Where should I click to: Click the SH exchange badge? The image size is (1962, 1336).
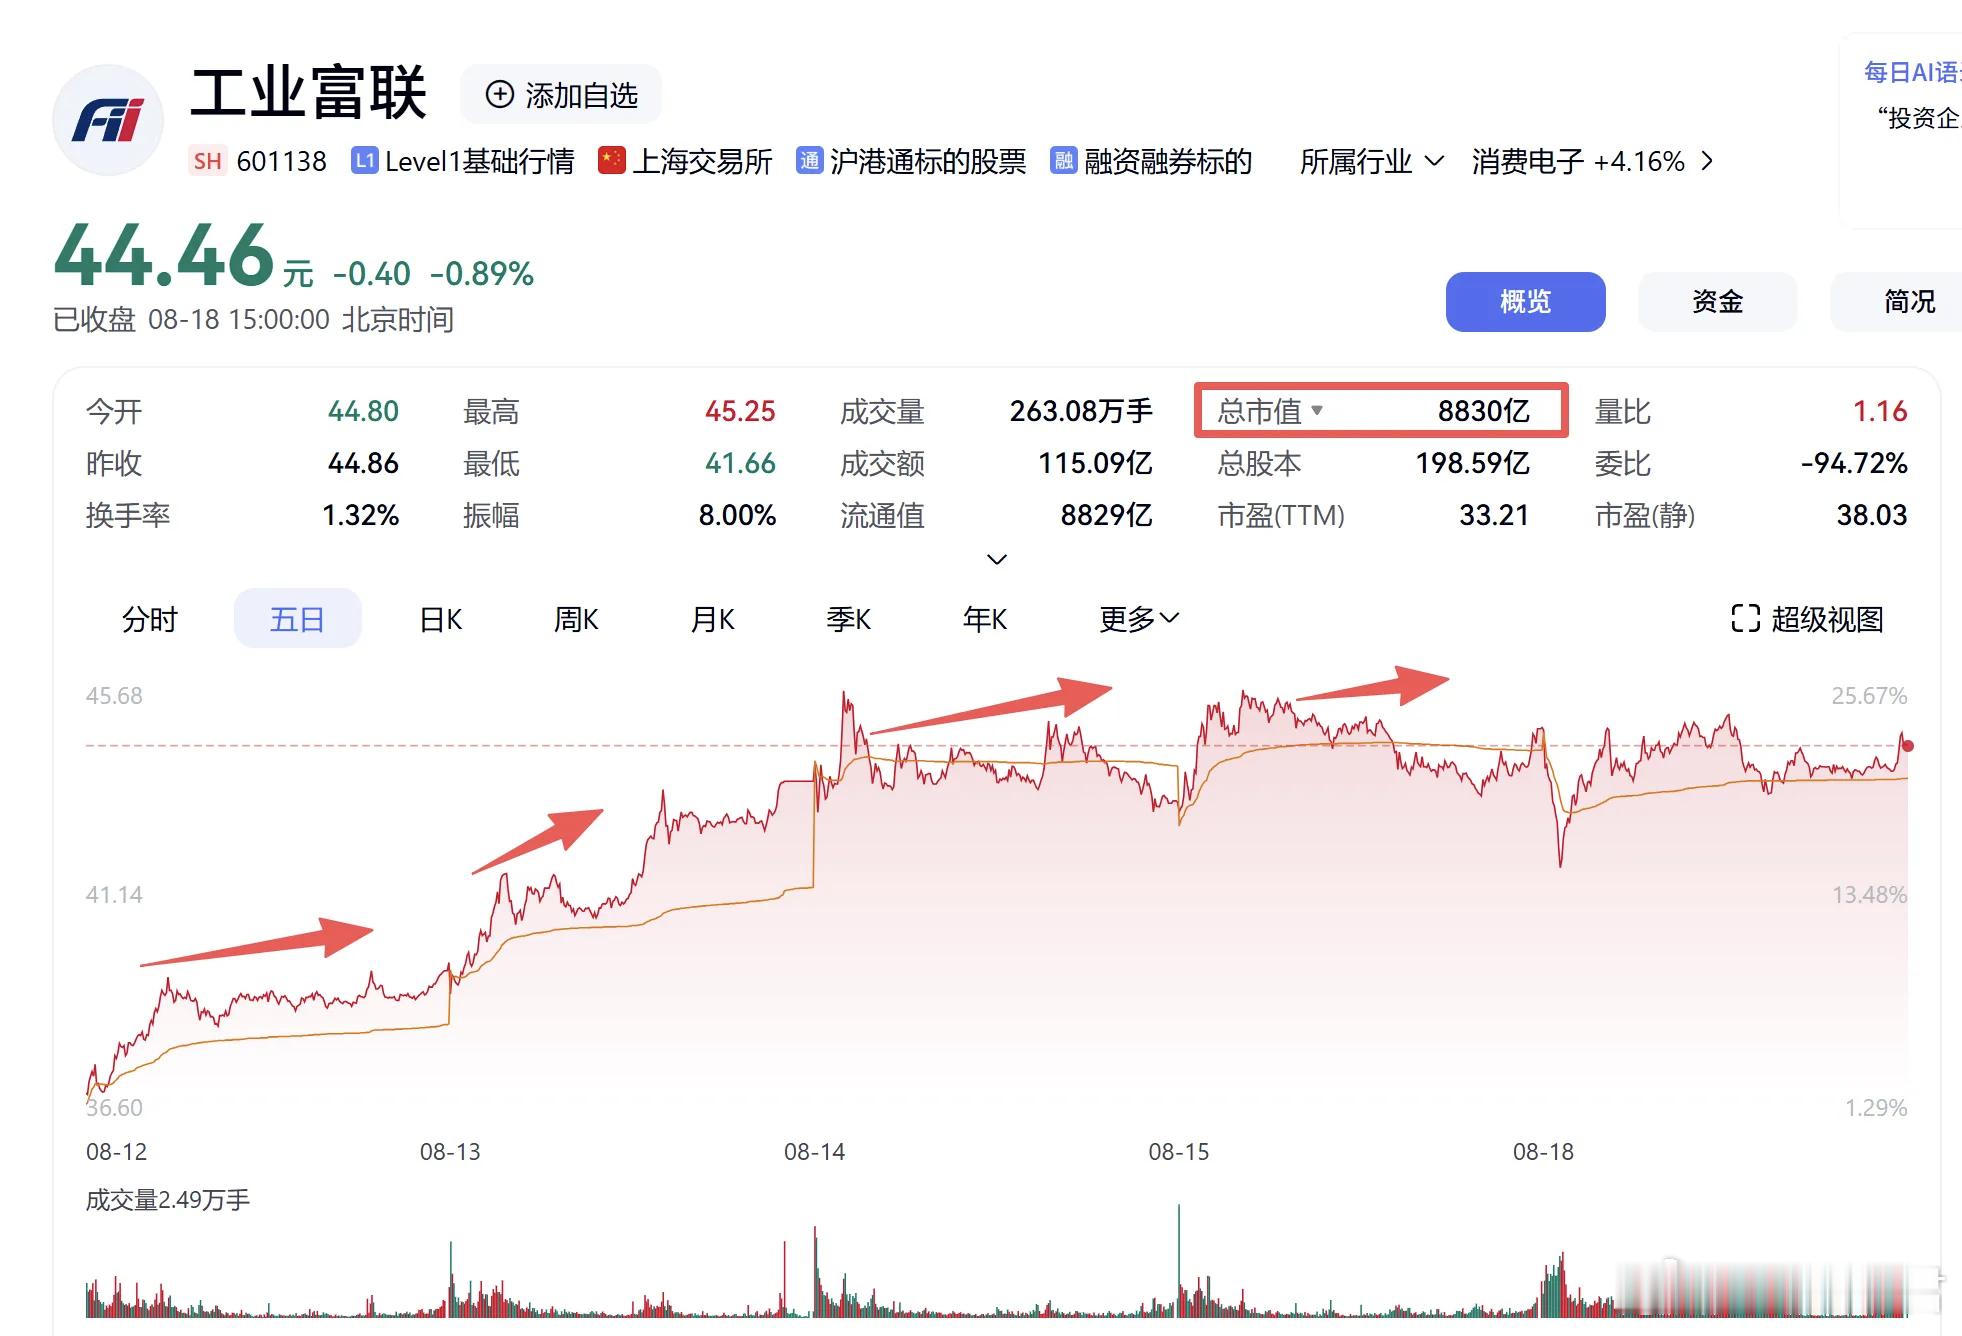[x=207, y=161]
